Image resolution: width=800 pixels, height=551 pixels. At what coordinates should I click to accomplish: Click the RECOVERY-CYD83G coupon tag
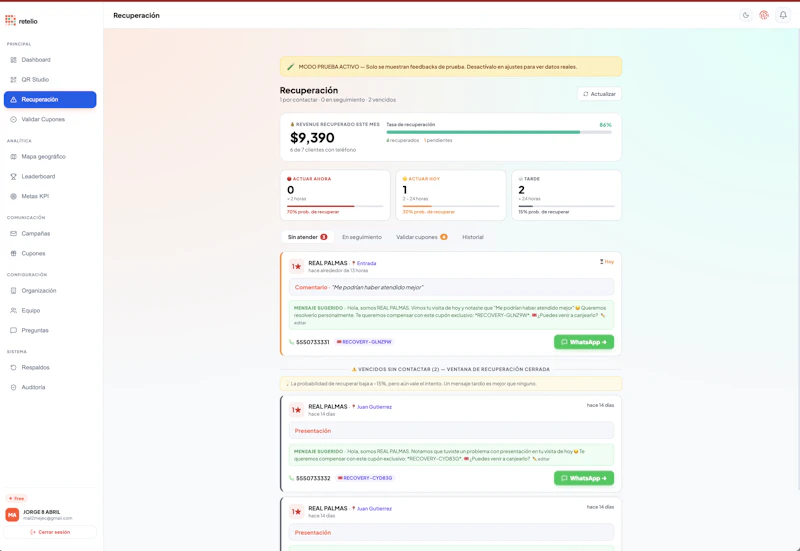[365, 479]
